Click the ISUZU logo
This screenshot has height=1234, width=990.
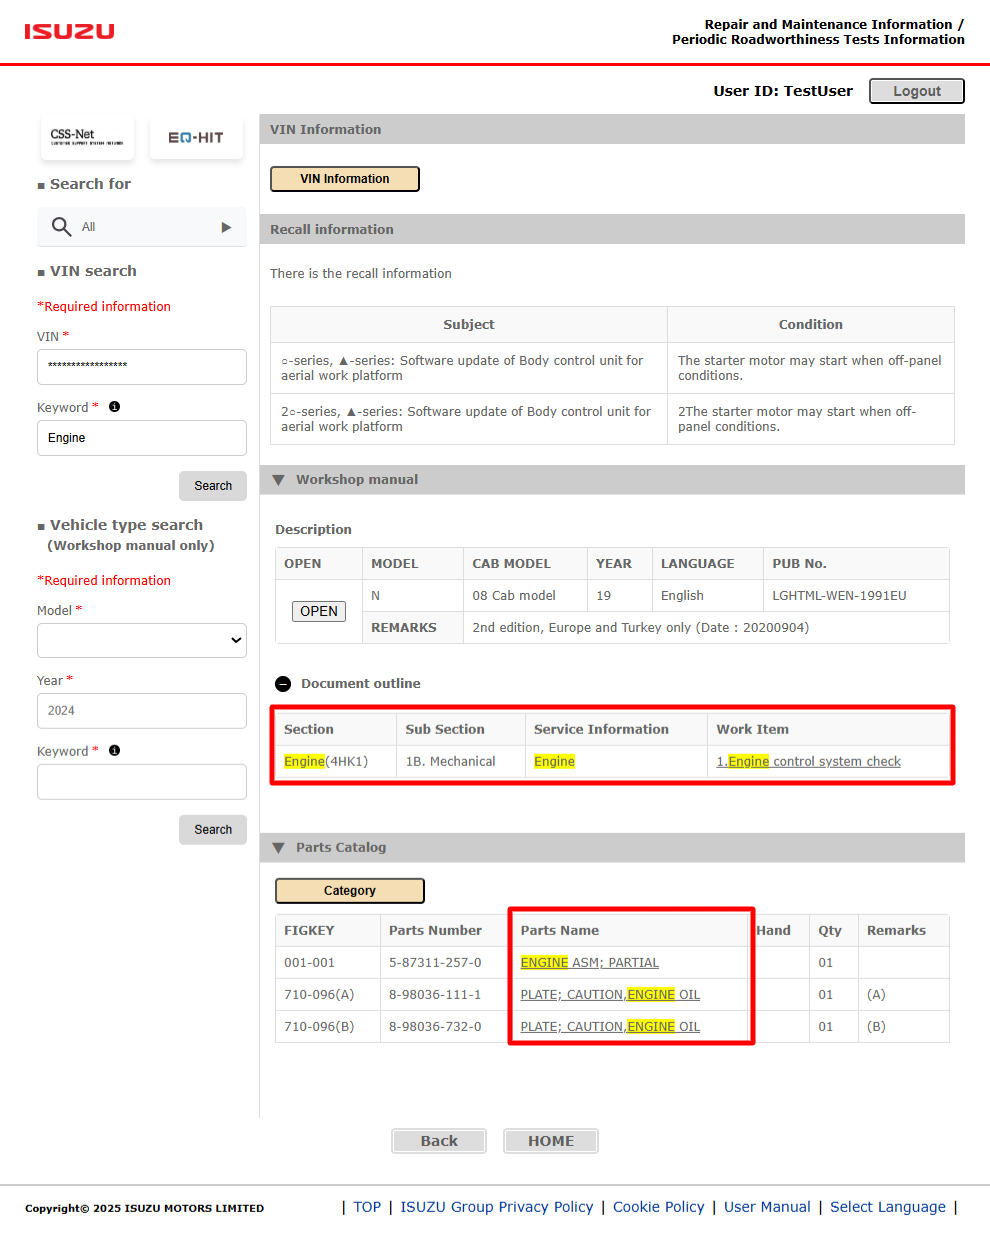(68, 31)
